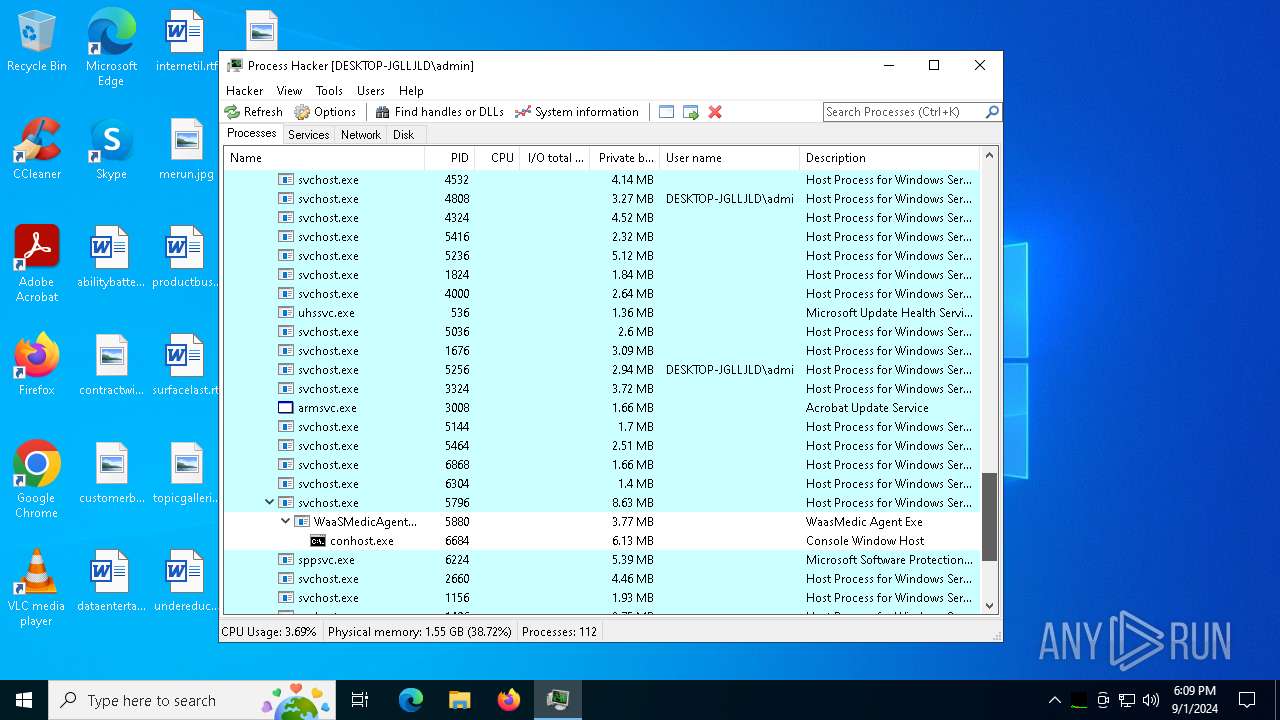Click the find window toolbar icon
Screen dimensions: 1280x720
(x=667, y=112)
